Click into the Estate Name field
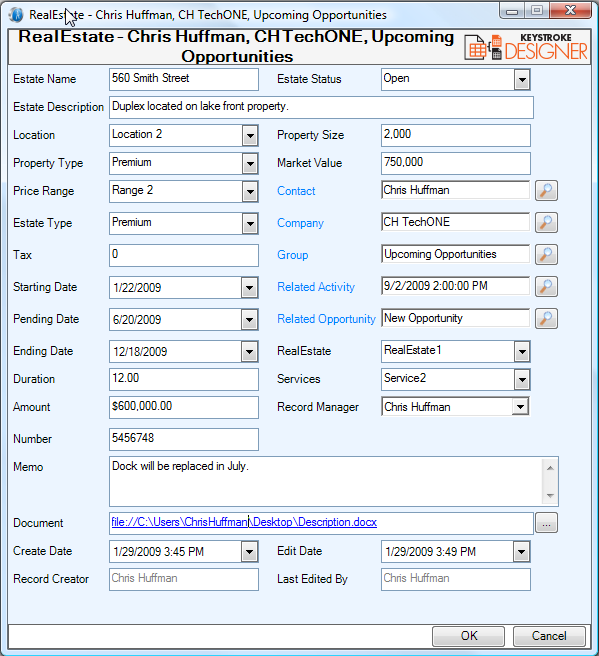This screenshot has height=656, width=599. pos(184,79)
